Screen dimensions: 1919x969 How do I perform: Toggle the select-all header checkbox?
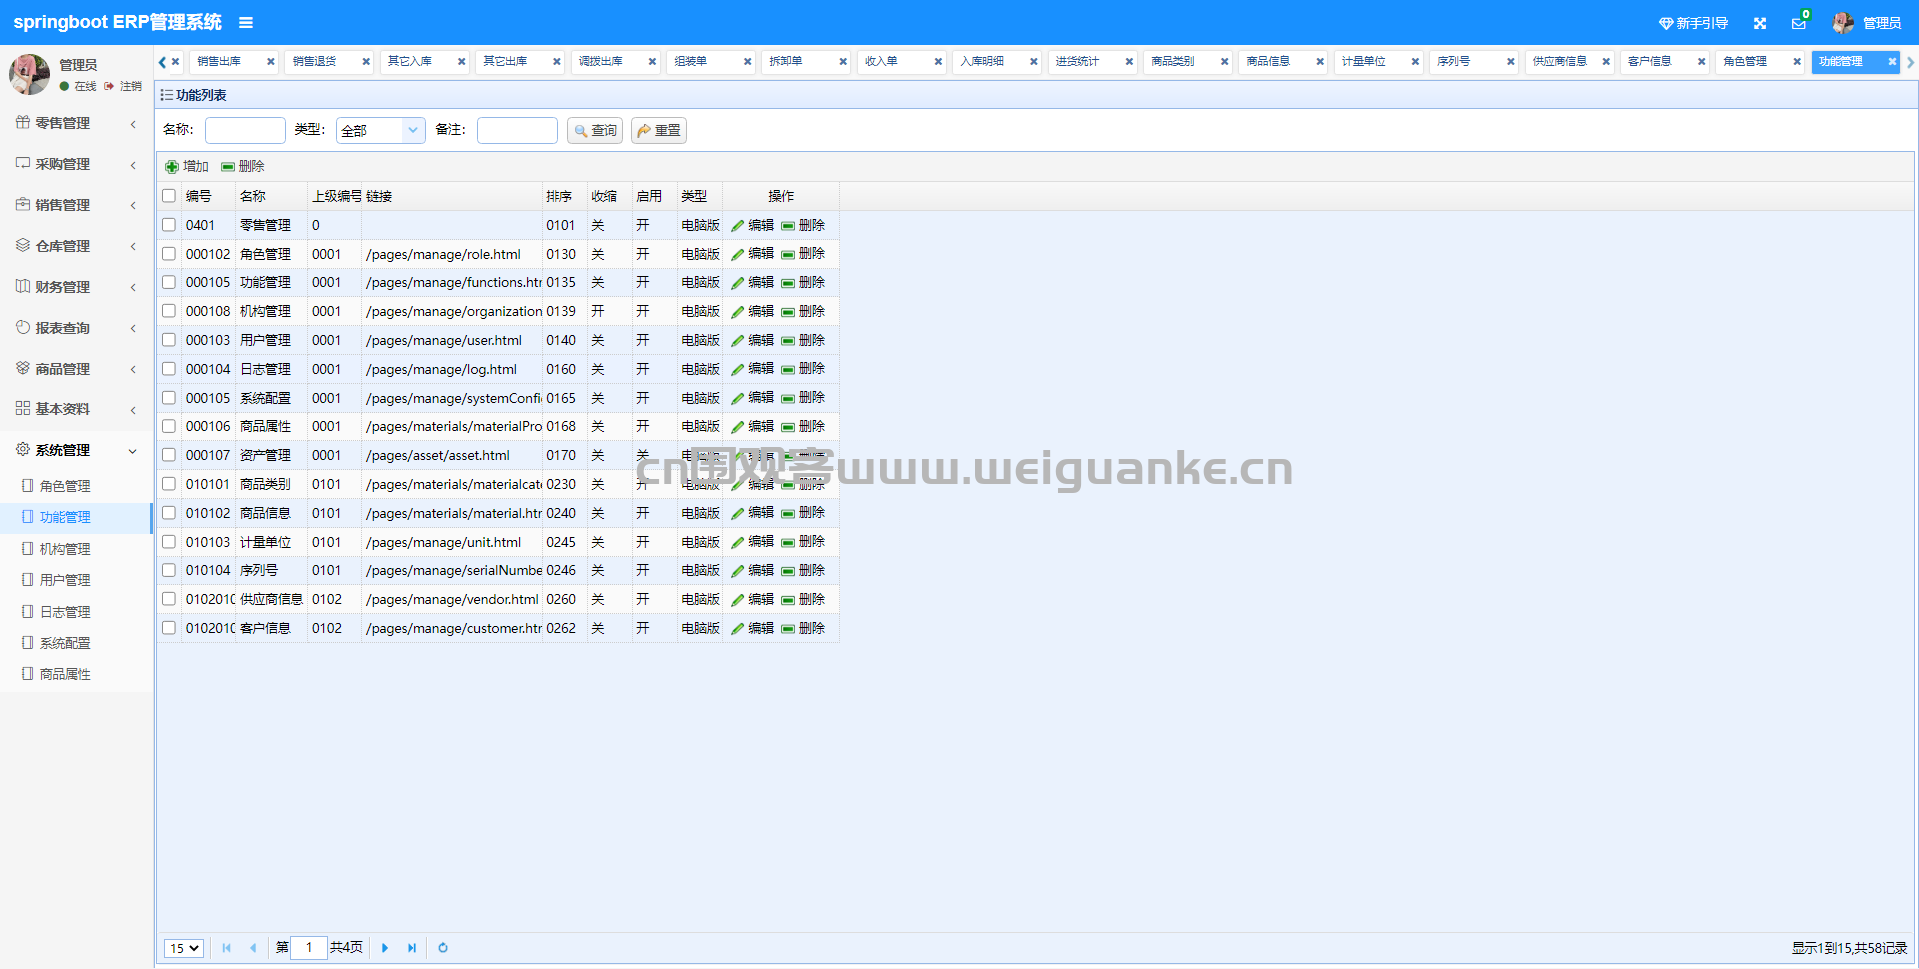point(169,196)
